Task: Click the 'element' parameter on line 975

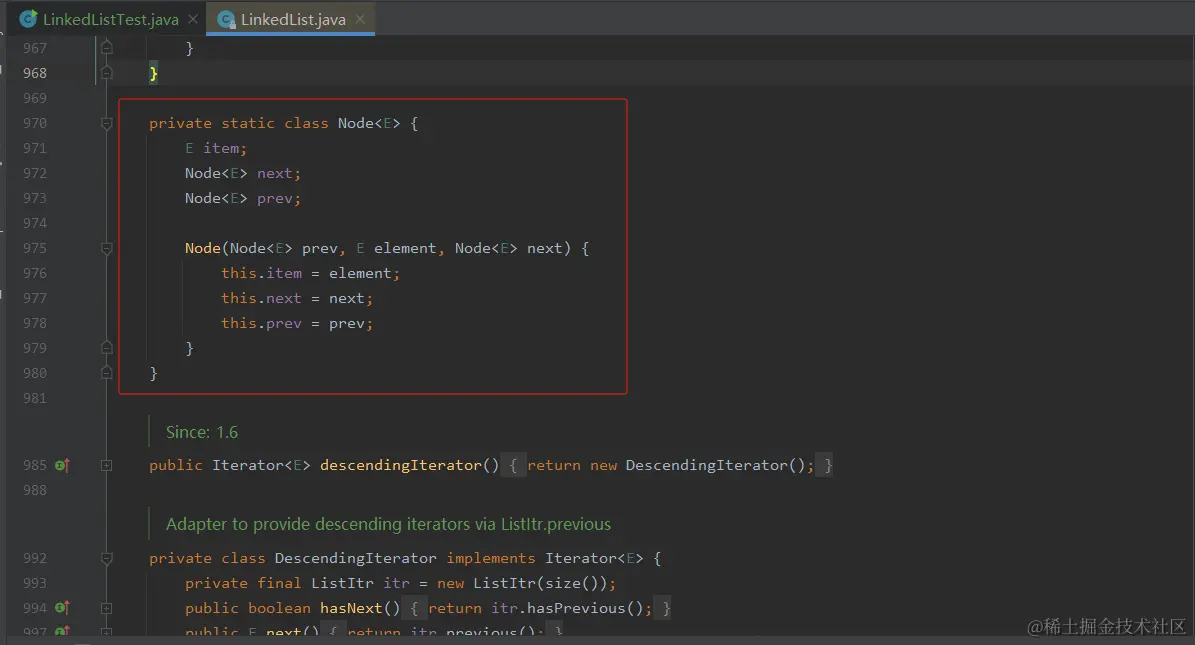Action: tap(405, 249)
